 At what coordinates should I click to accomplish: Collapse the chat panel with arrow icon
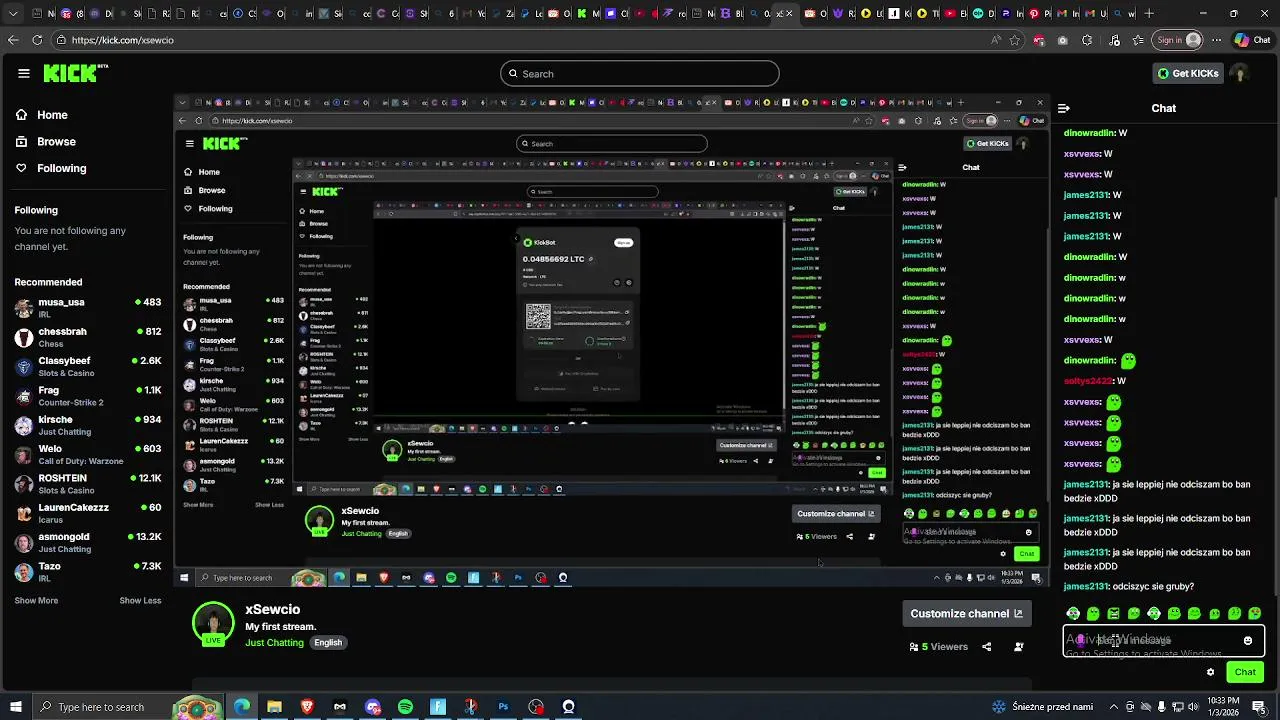tap(1064, 108)
